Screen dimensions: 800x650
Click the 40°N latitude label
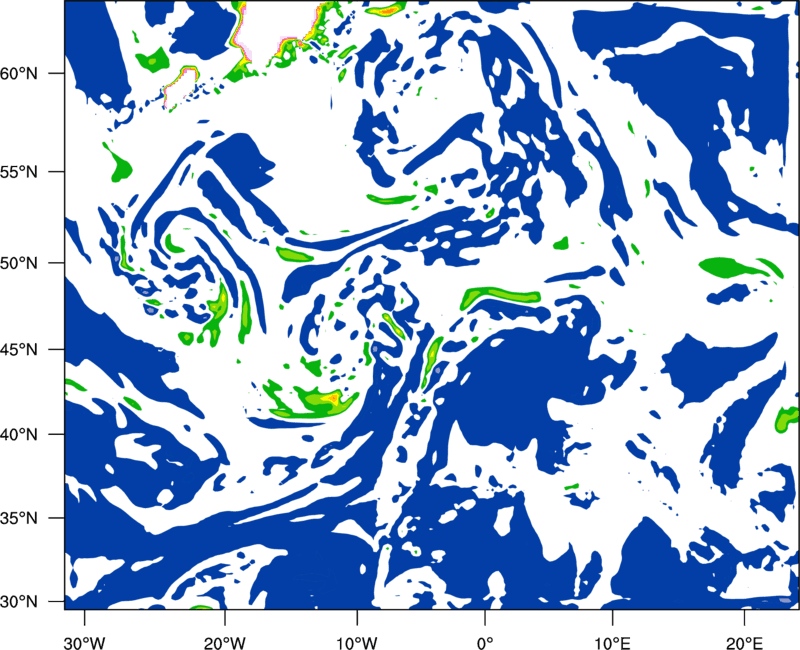19,435
